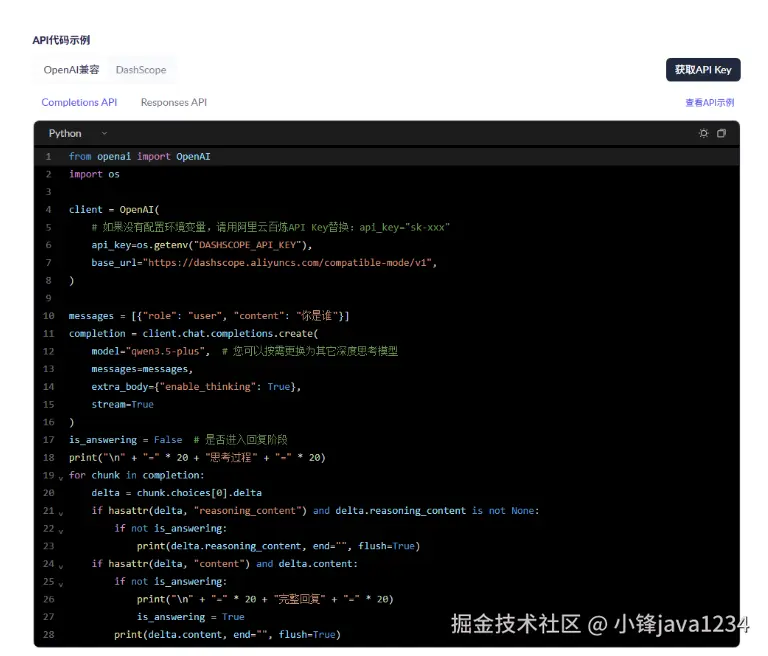Viewport: 768px width, 656px height.
Task: Click the 'messages=messages,' line
Action: (x=142, y=368)
